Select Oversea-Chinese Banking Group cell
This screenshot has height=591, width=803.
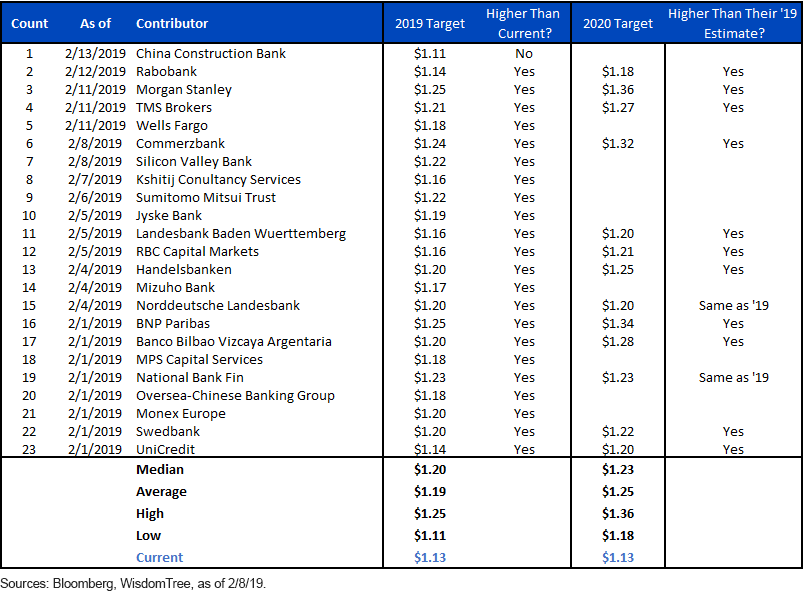(235, 395)
